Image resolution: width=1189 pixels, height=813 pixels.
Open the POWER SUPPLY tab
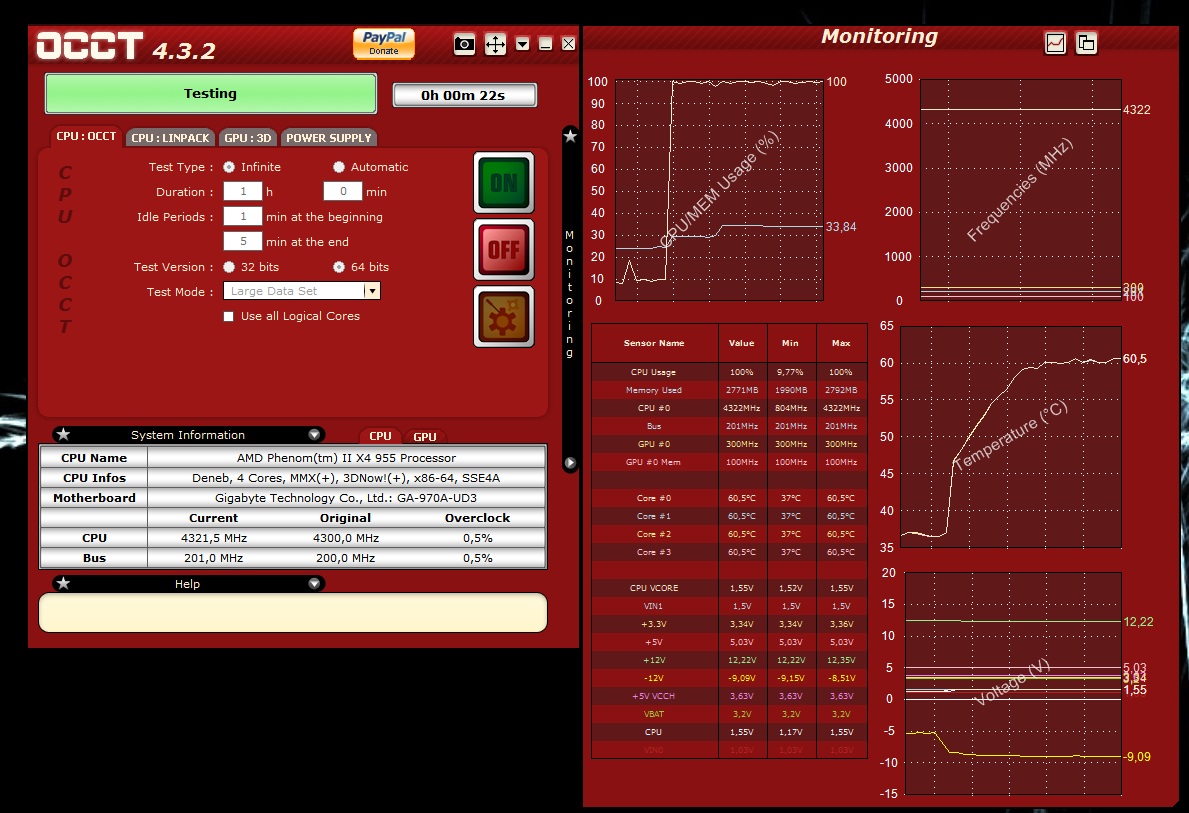[x=328, y=138]
